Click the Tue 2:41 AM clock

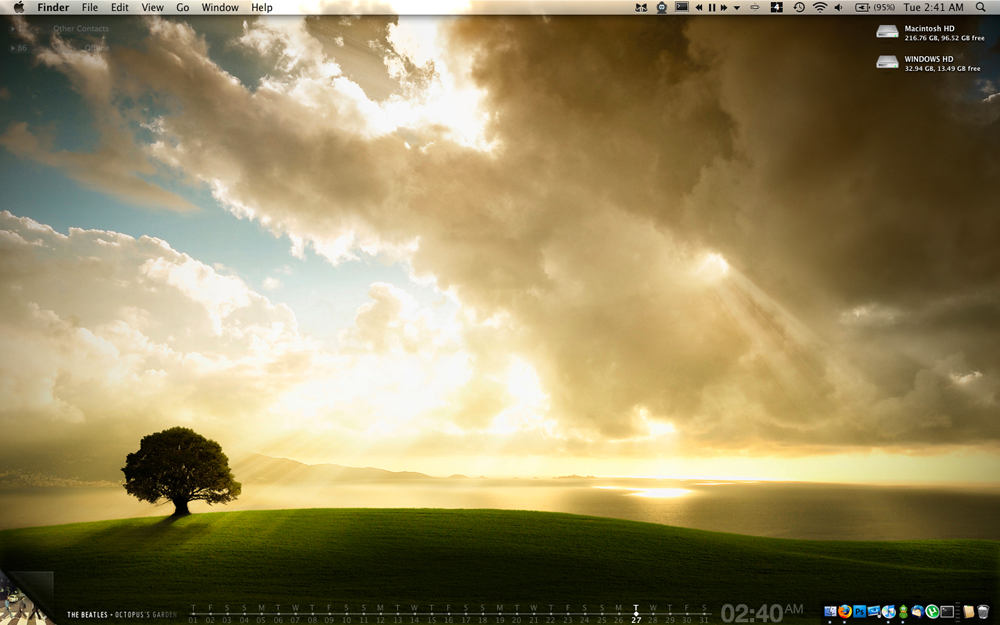[934, 8]
